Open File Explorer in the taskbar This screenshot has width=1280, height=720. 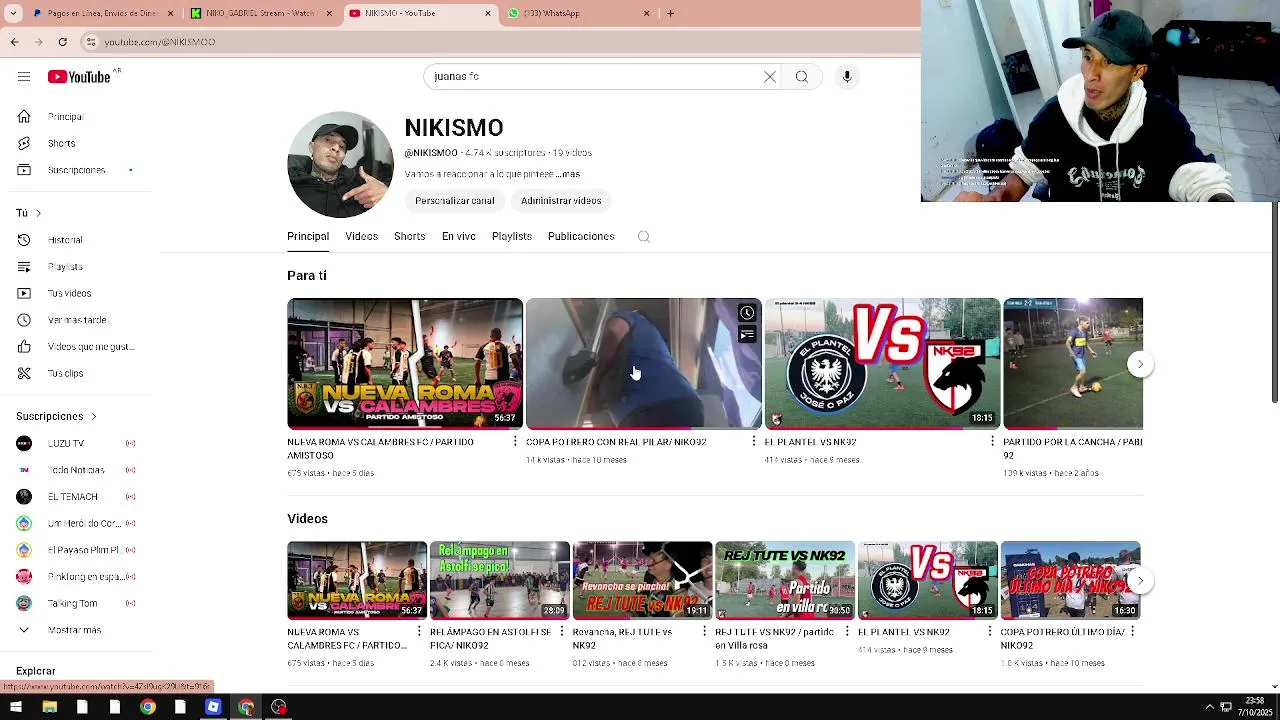point(49,707)
